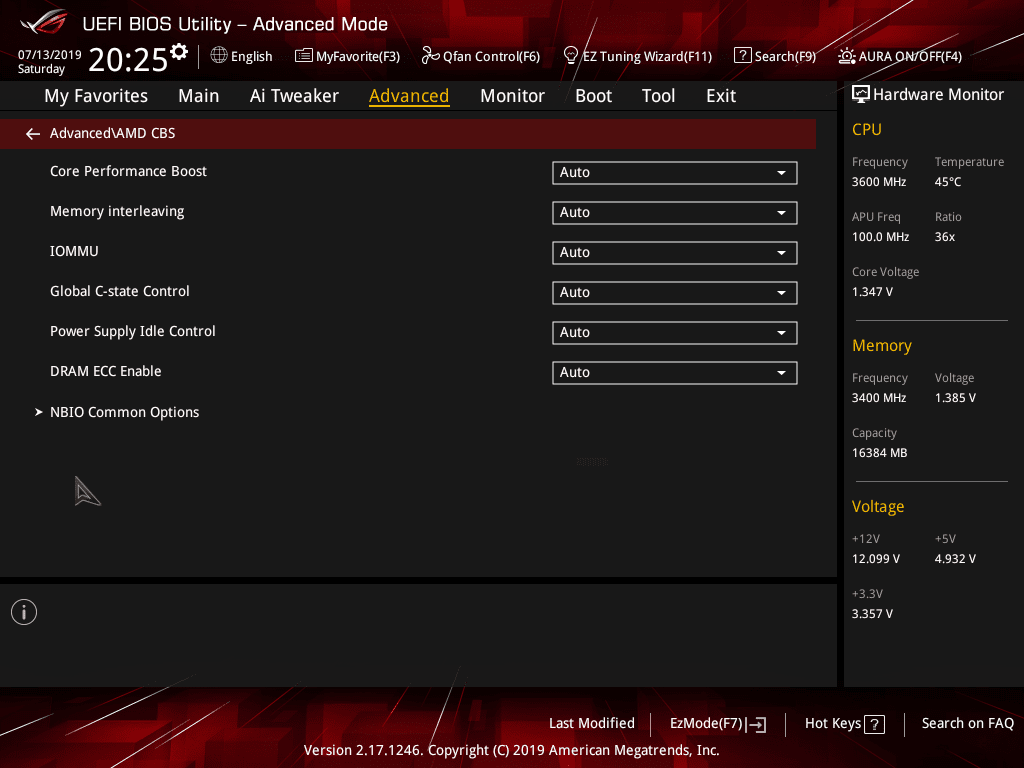The height and width of the screenshot is (768, 1024).
Task: Click EZ Tuning Wizard(F11) text label
Action: 647,57
